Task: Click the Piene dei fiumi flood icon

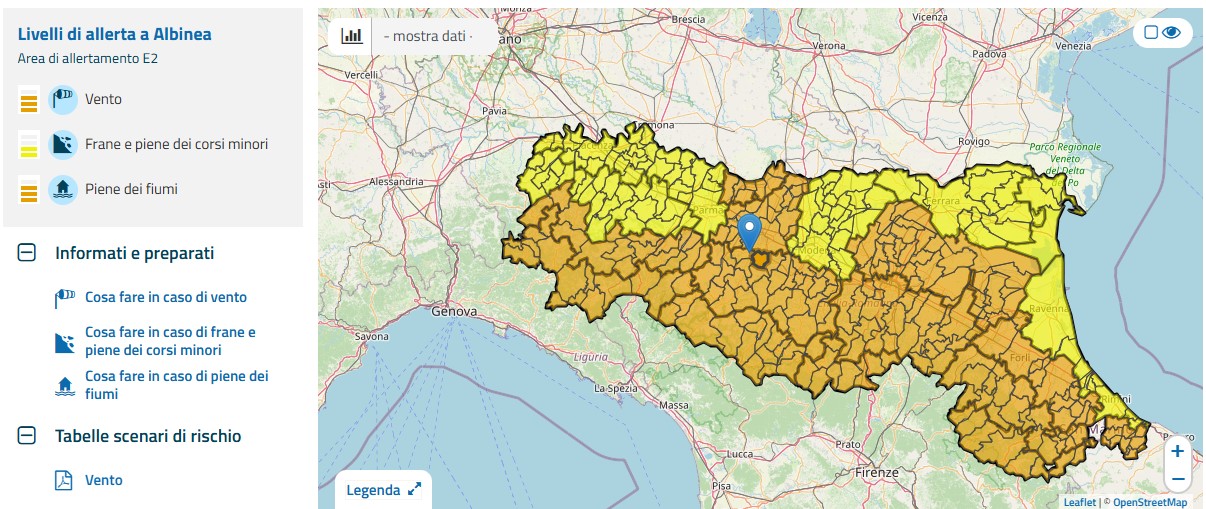Action: tap(63, 188)
